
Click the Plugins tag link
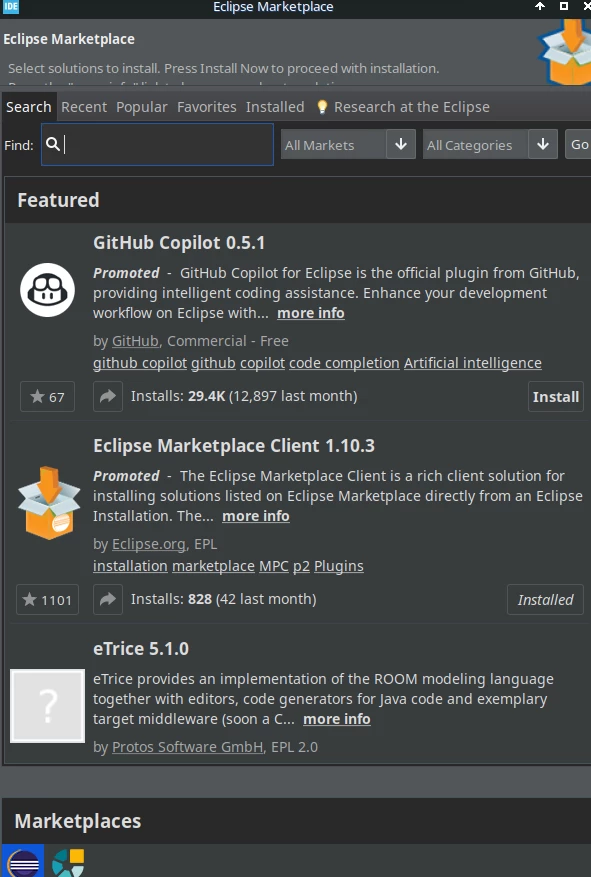click(339, 566)
